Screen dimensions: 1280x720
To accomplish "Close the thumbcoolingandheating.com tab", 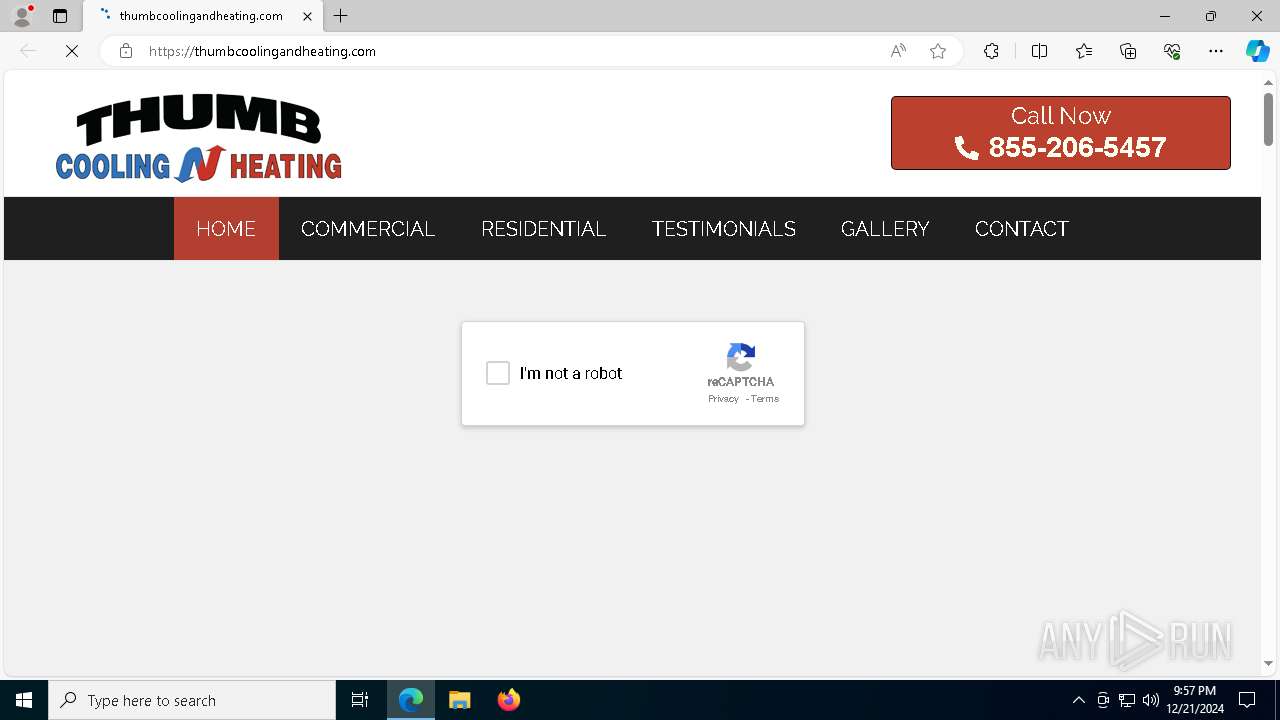I will point(307,16).
